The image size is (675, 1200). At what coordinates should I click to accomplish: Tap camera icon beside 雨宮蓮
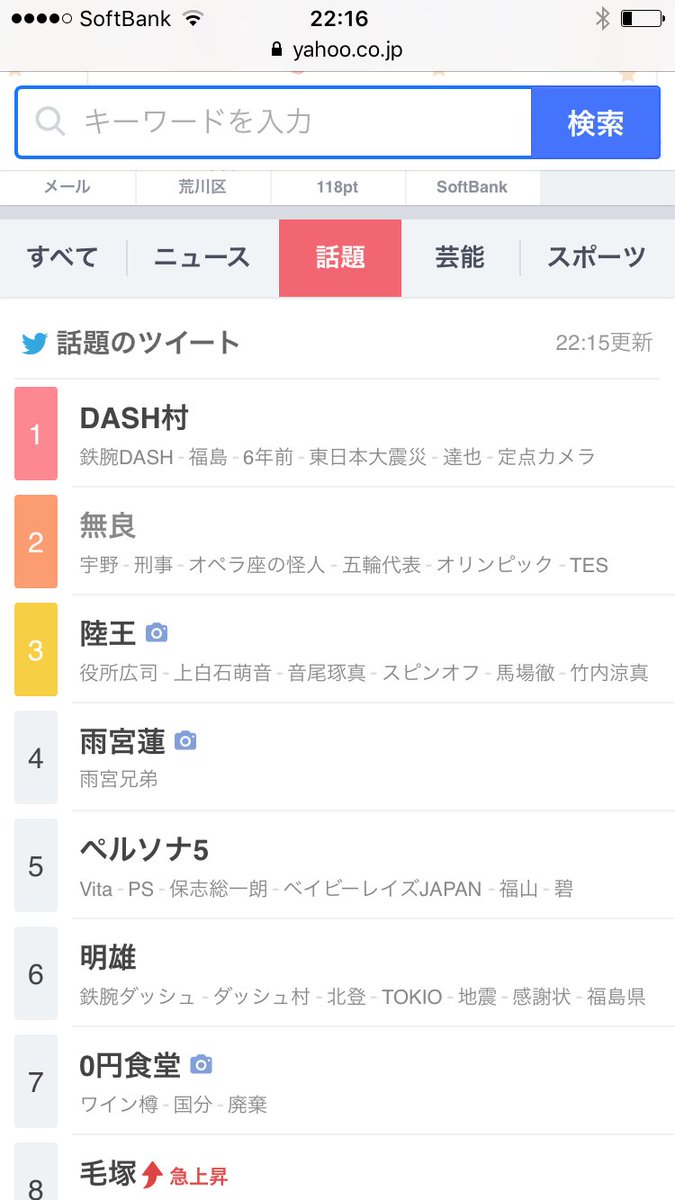185,740
